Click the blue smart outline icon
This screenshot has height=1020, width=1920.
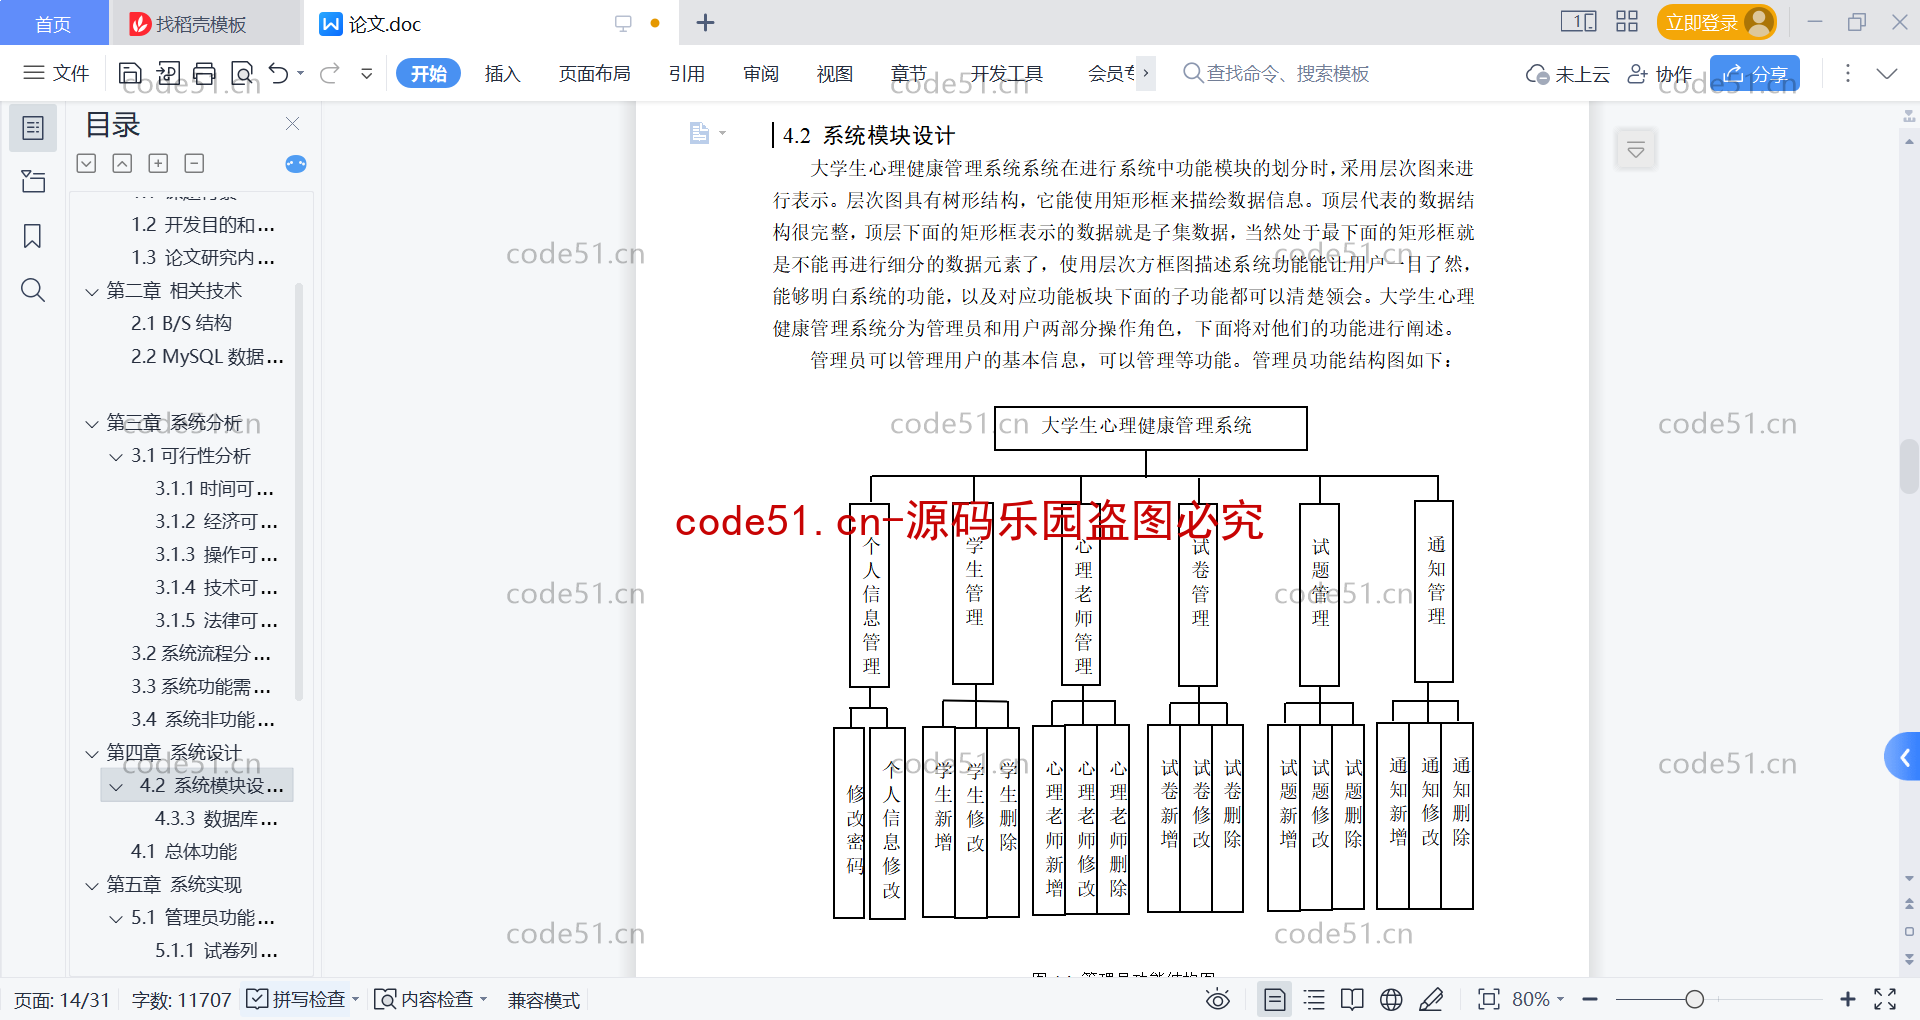(x=296, y=164)
